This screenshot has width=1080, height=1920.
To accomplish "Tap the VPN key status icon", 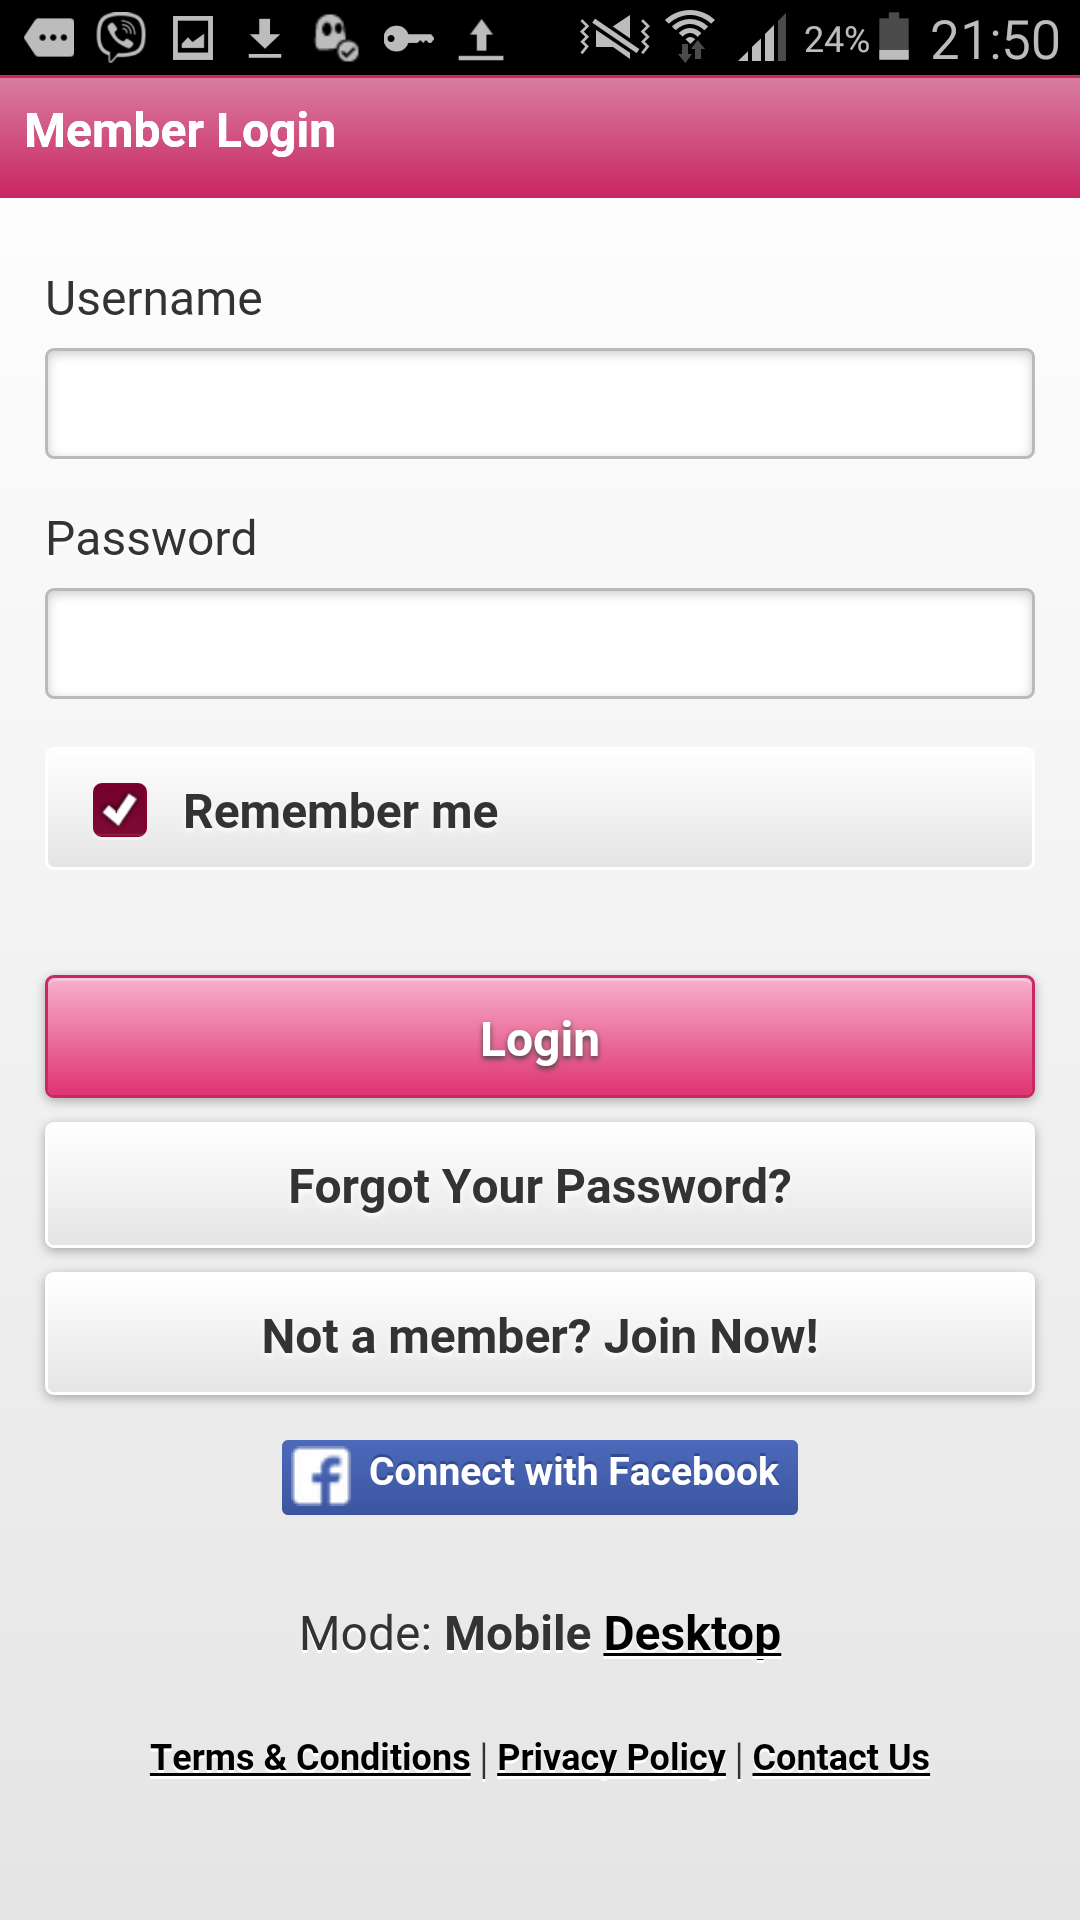I will [x=408, y=39].
